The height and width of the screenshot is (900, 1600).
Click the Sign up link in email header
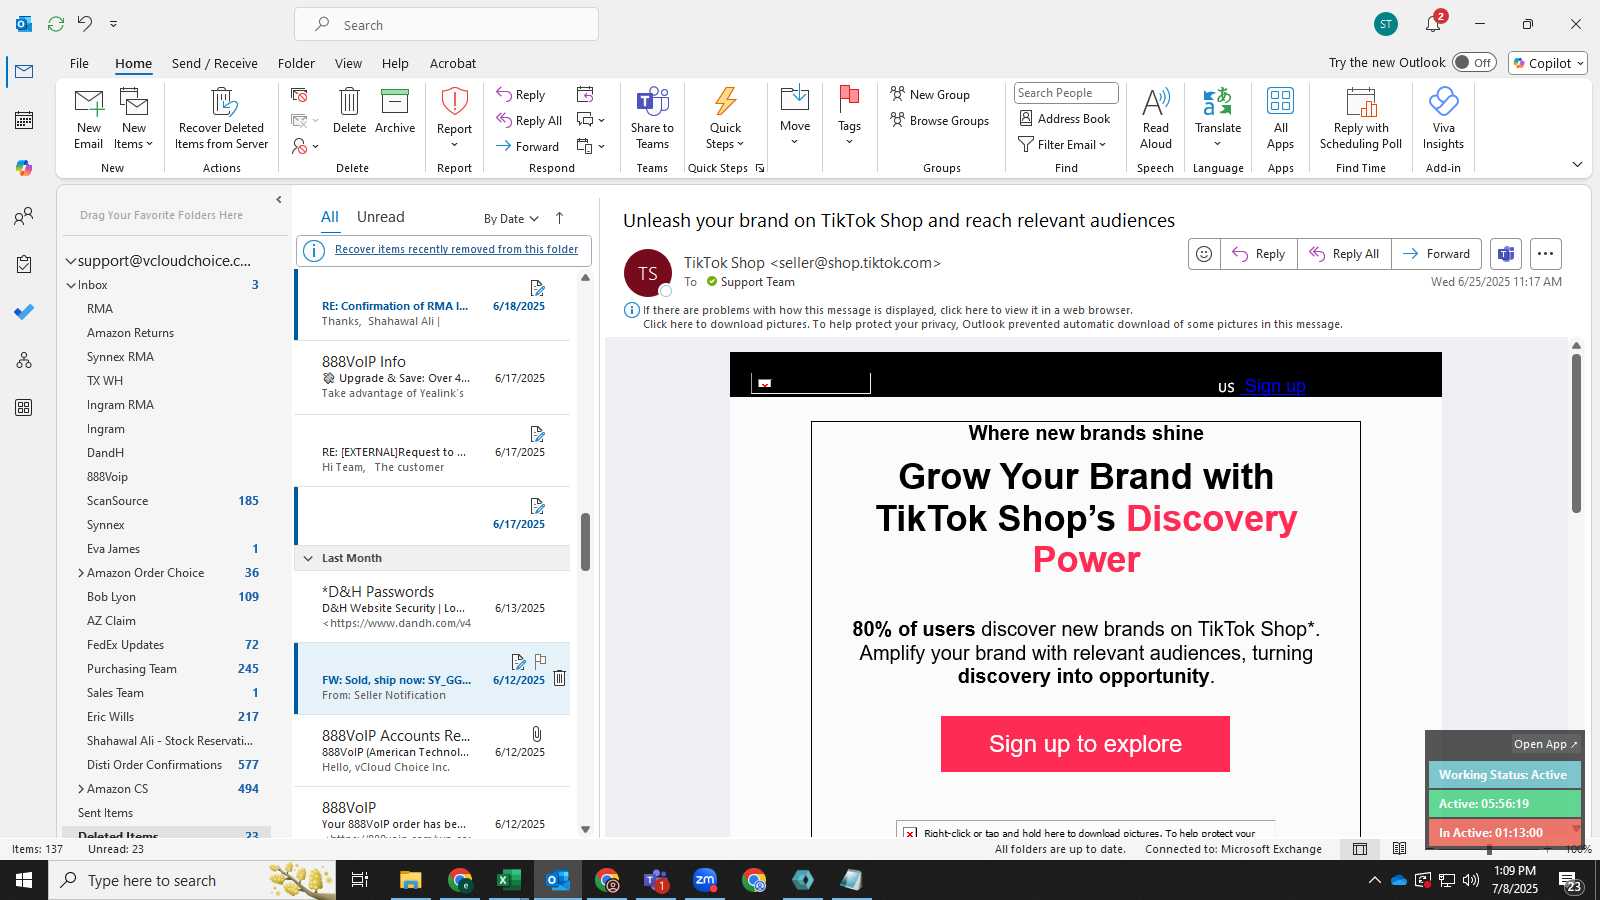1274,386
